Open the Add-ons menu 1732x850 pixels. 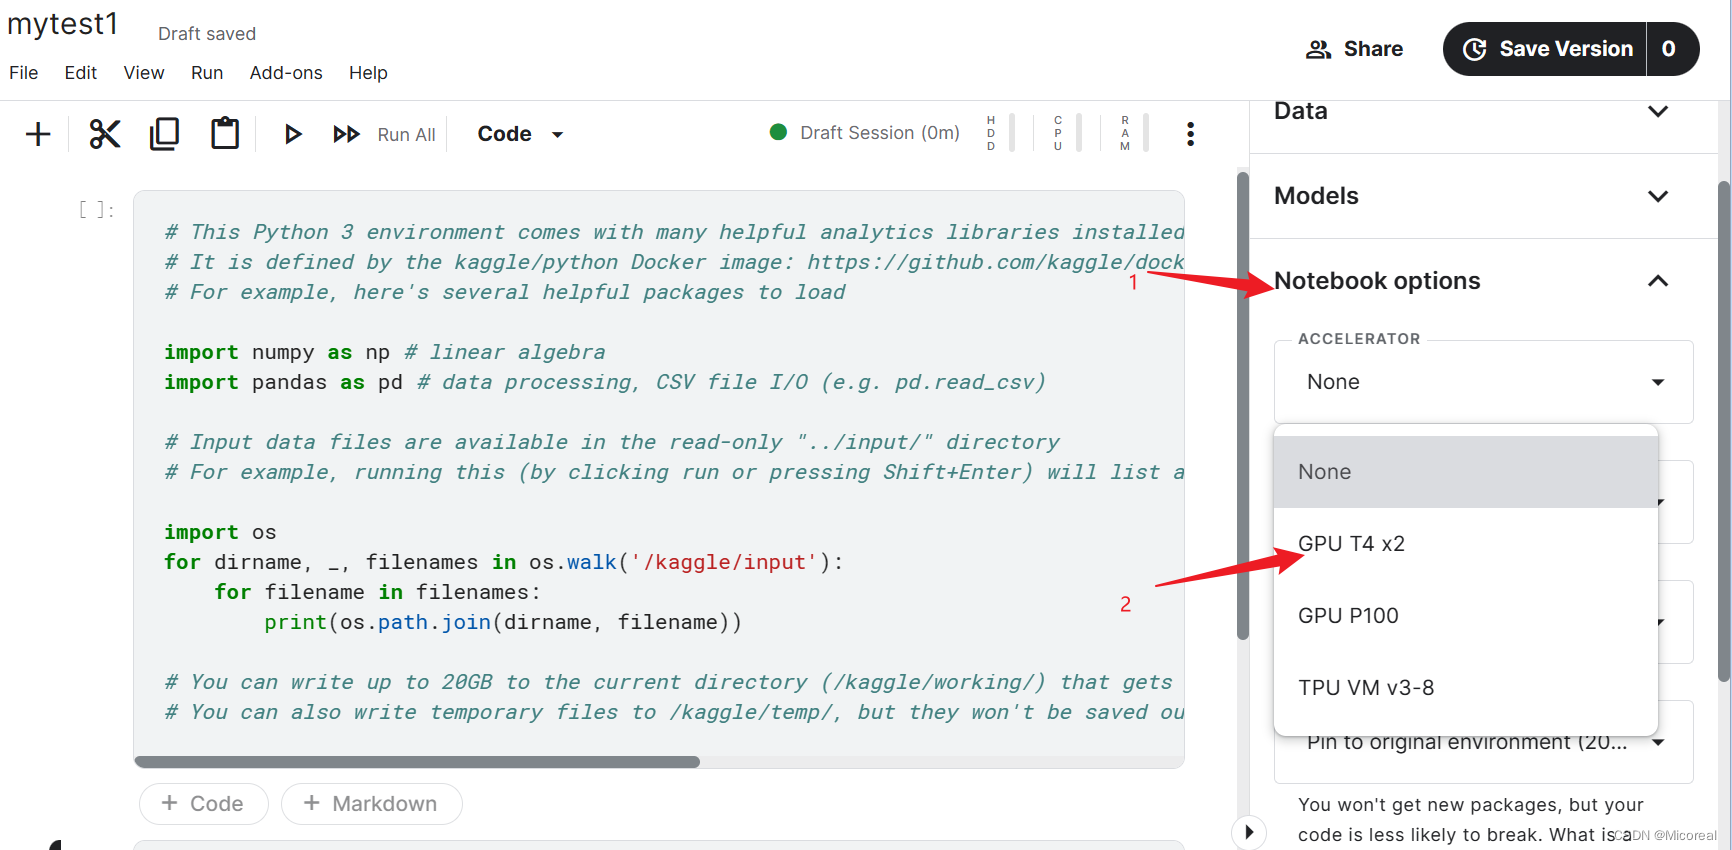click(286, 73)
